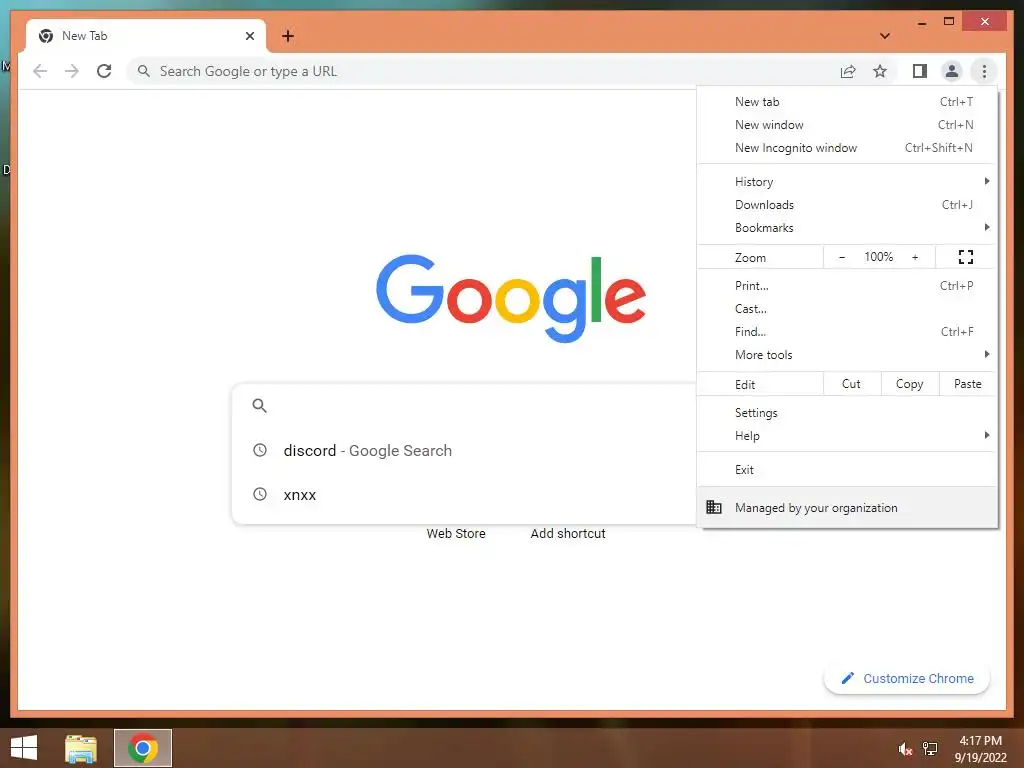Open the side panel icon
Screen dimensions: 1024x768
tap(920, 71)
